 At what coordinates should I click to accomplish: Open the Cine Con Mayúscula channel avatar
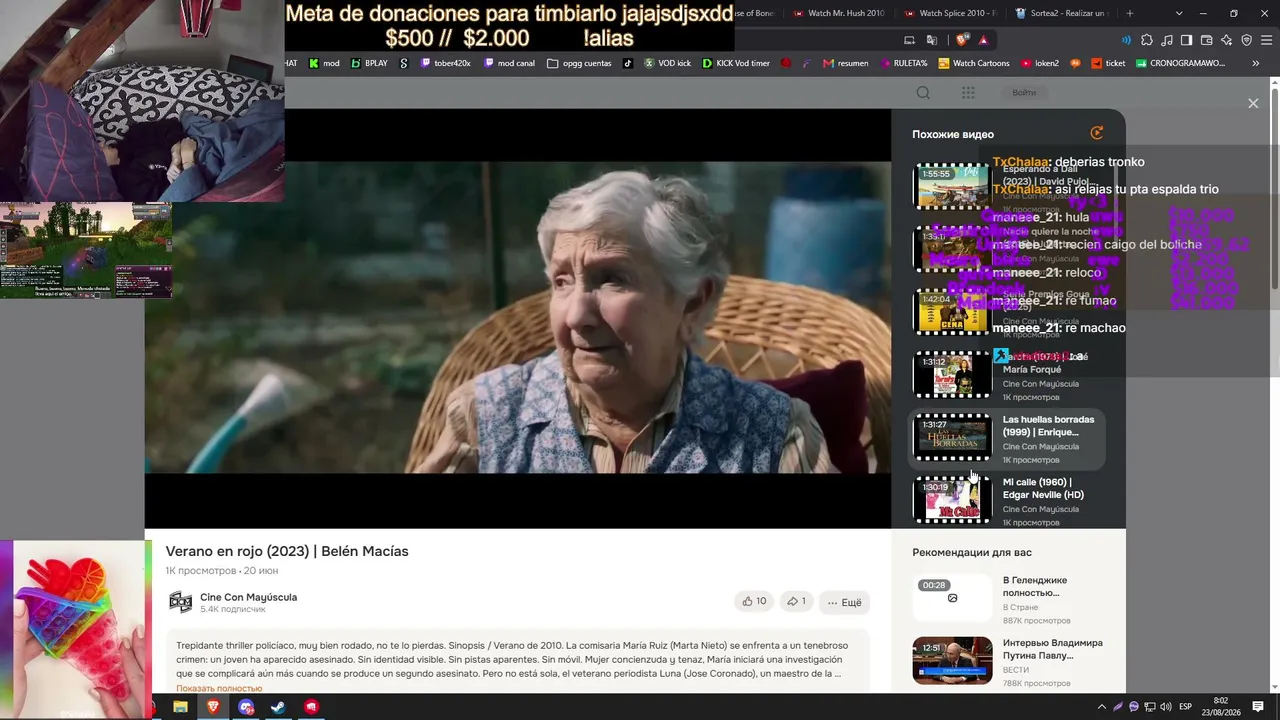coord(180,602)
